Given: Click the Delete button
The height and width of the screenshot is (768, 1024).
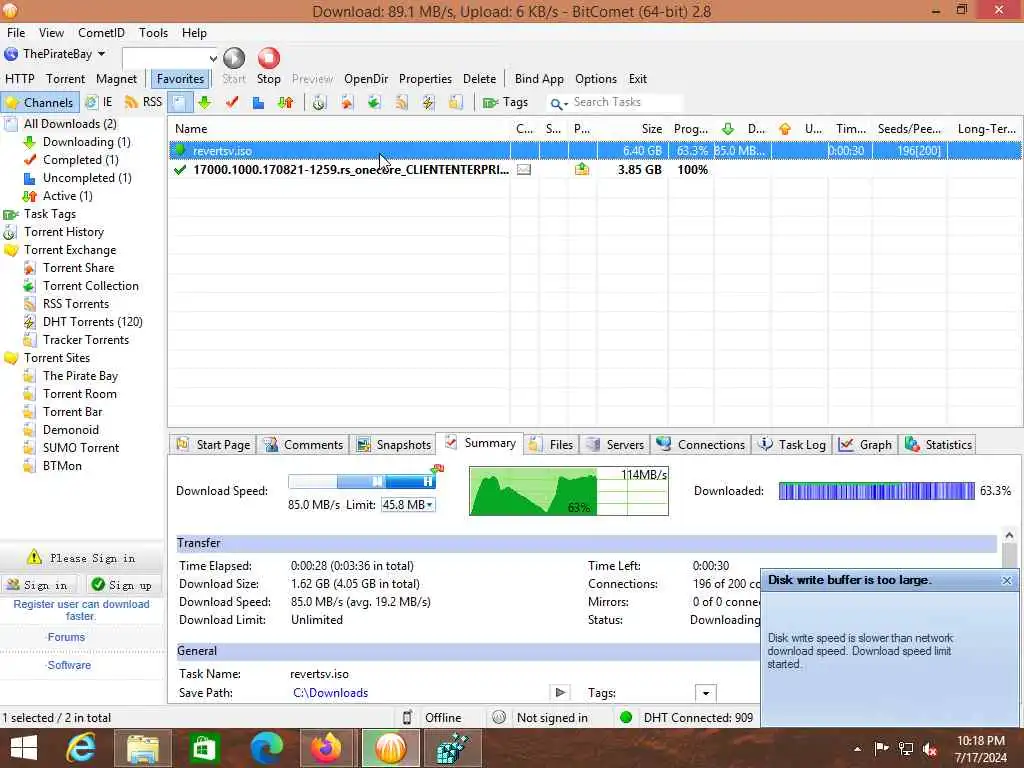Looking at the screenshot, I should pyautogui.click(x=479, y=79).
